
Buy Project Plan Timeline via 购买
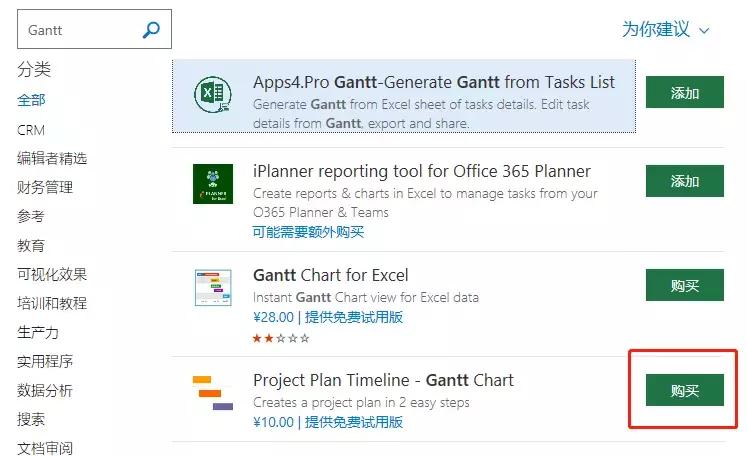pos(684,390)
